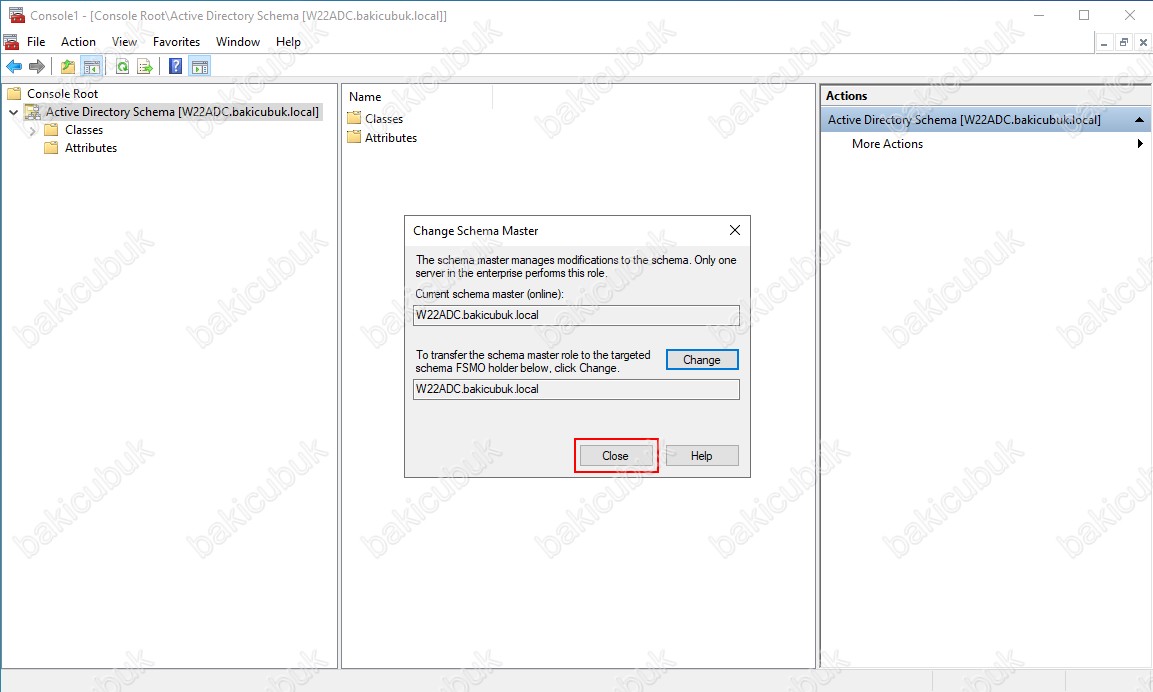
Task: Click the targeted schema FSMO holder field
Action: click(x=576, y=389)
